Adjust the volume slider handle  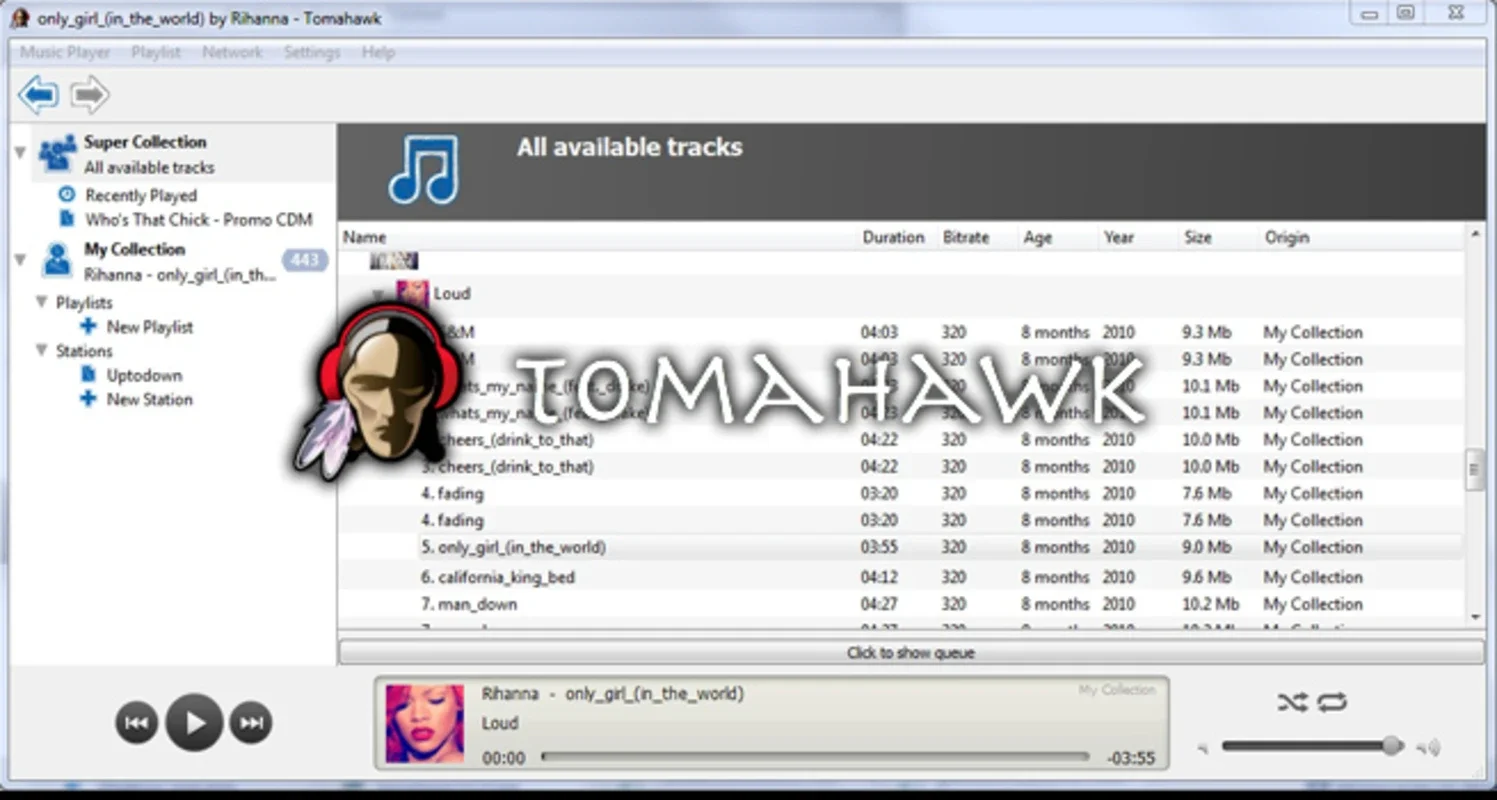(x=1391, y=745)
